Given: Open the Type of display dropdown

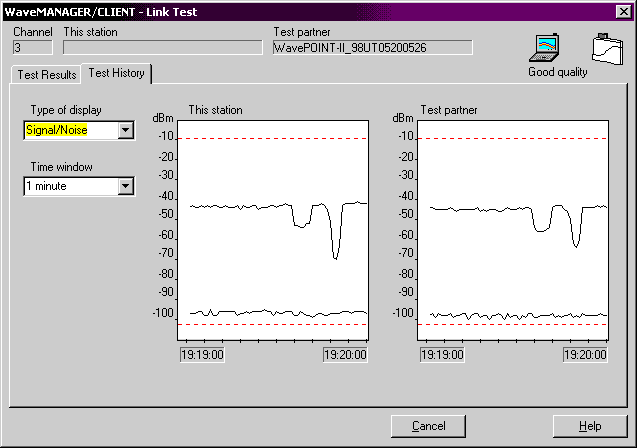Looking at the screenshot, I should point(125,129).
